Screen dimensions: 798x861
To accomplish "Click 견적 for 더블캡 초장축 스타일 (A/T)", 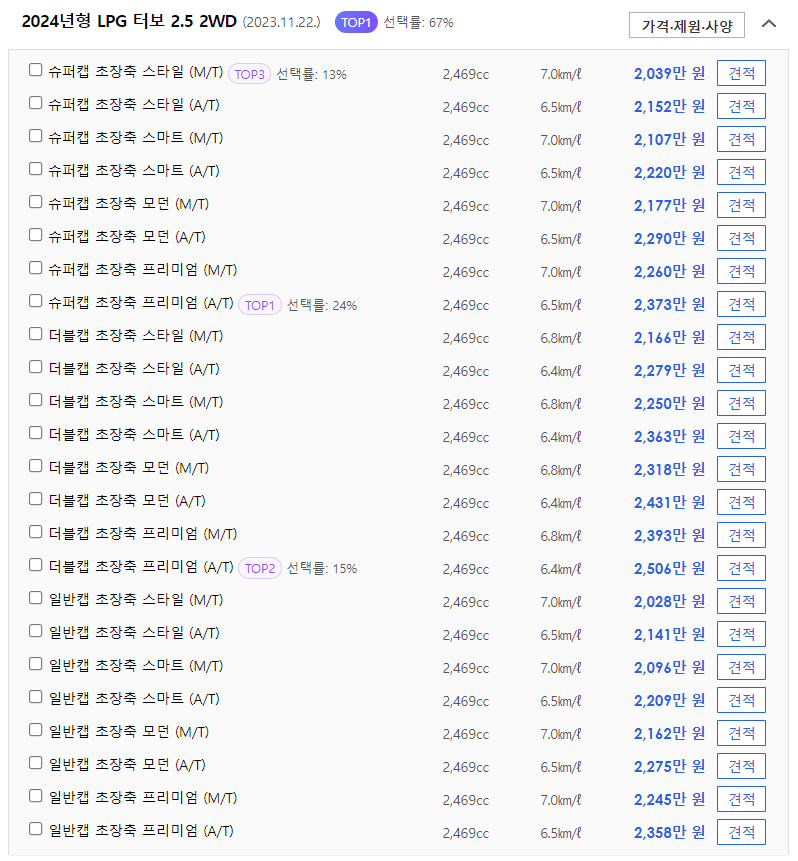I will [x=741, y=370].
